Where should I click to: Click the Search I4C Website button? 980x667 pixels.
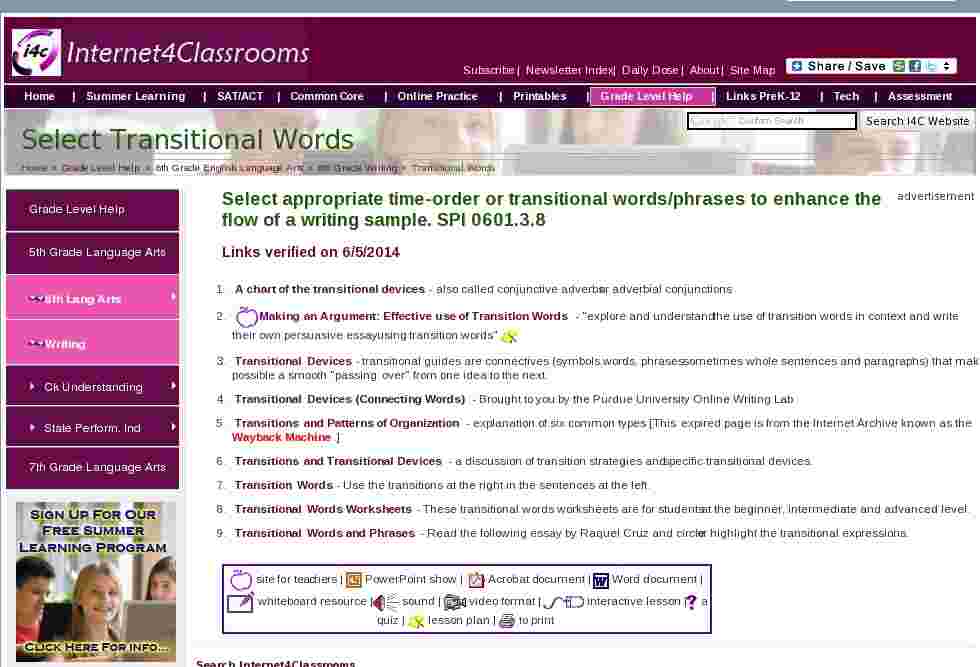918,121
